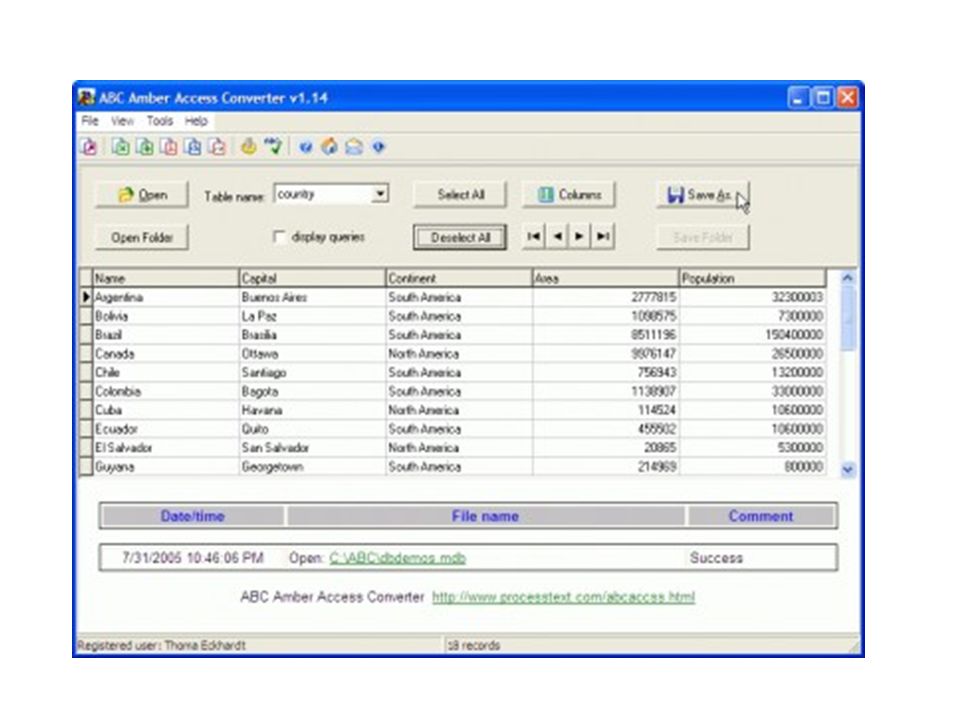The image size is (960, 720).
Task: Click Deselect All button
Action: [x=460, y=238]
